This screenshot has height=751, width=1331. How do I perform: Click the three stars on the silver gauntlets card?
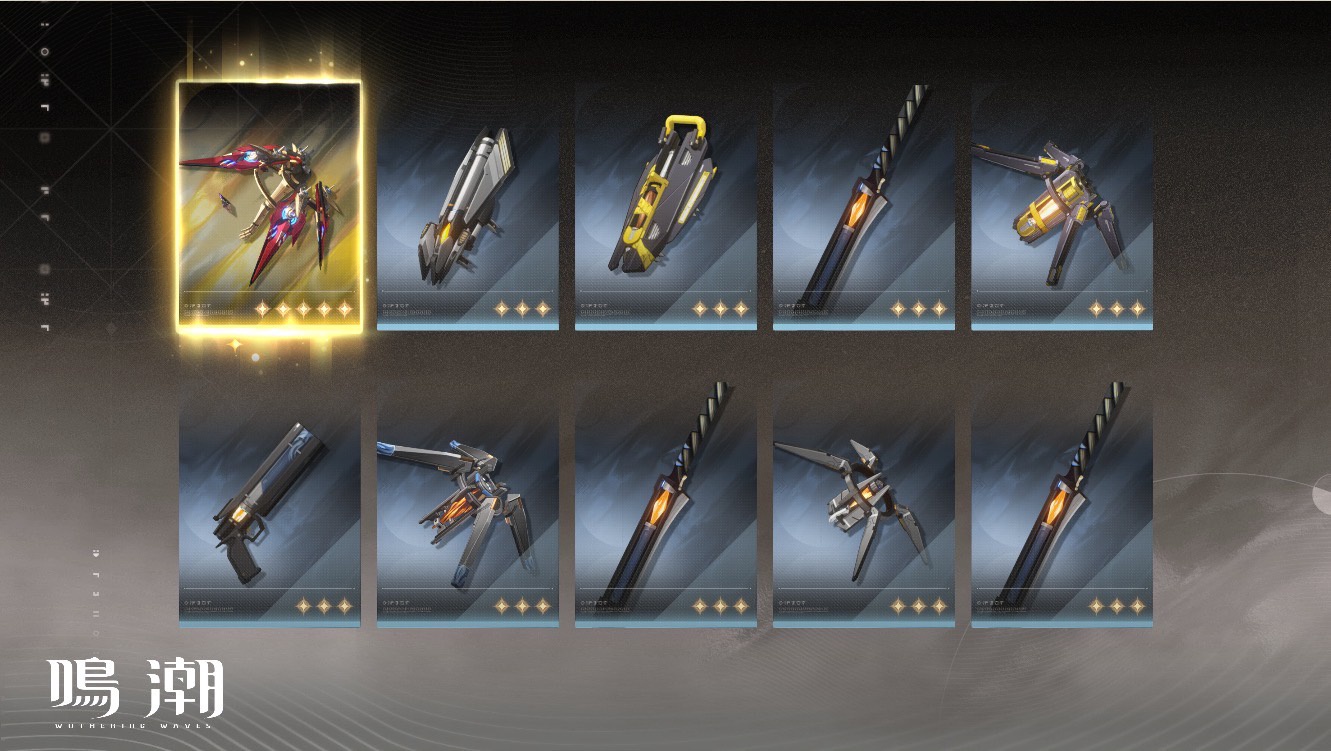coord(917,606)
